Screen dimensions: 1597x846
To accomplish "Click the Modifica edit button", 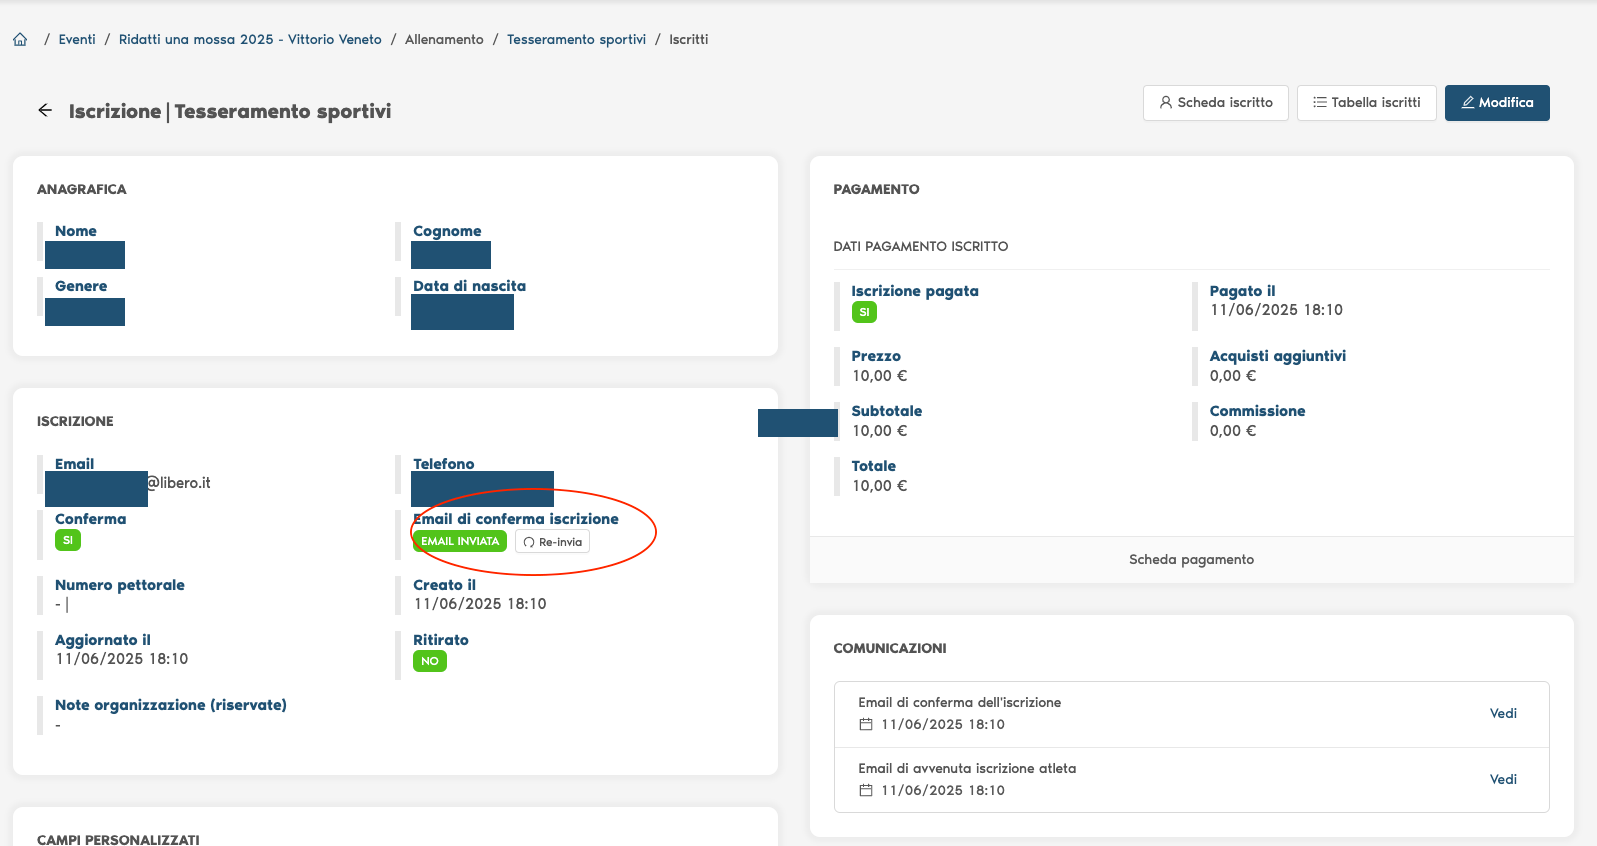I will [1496, 103].
